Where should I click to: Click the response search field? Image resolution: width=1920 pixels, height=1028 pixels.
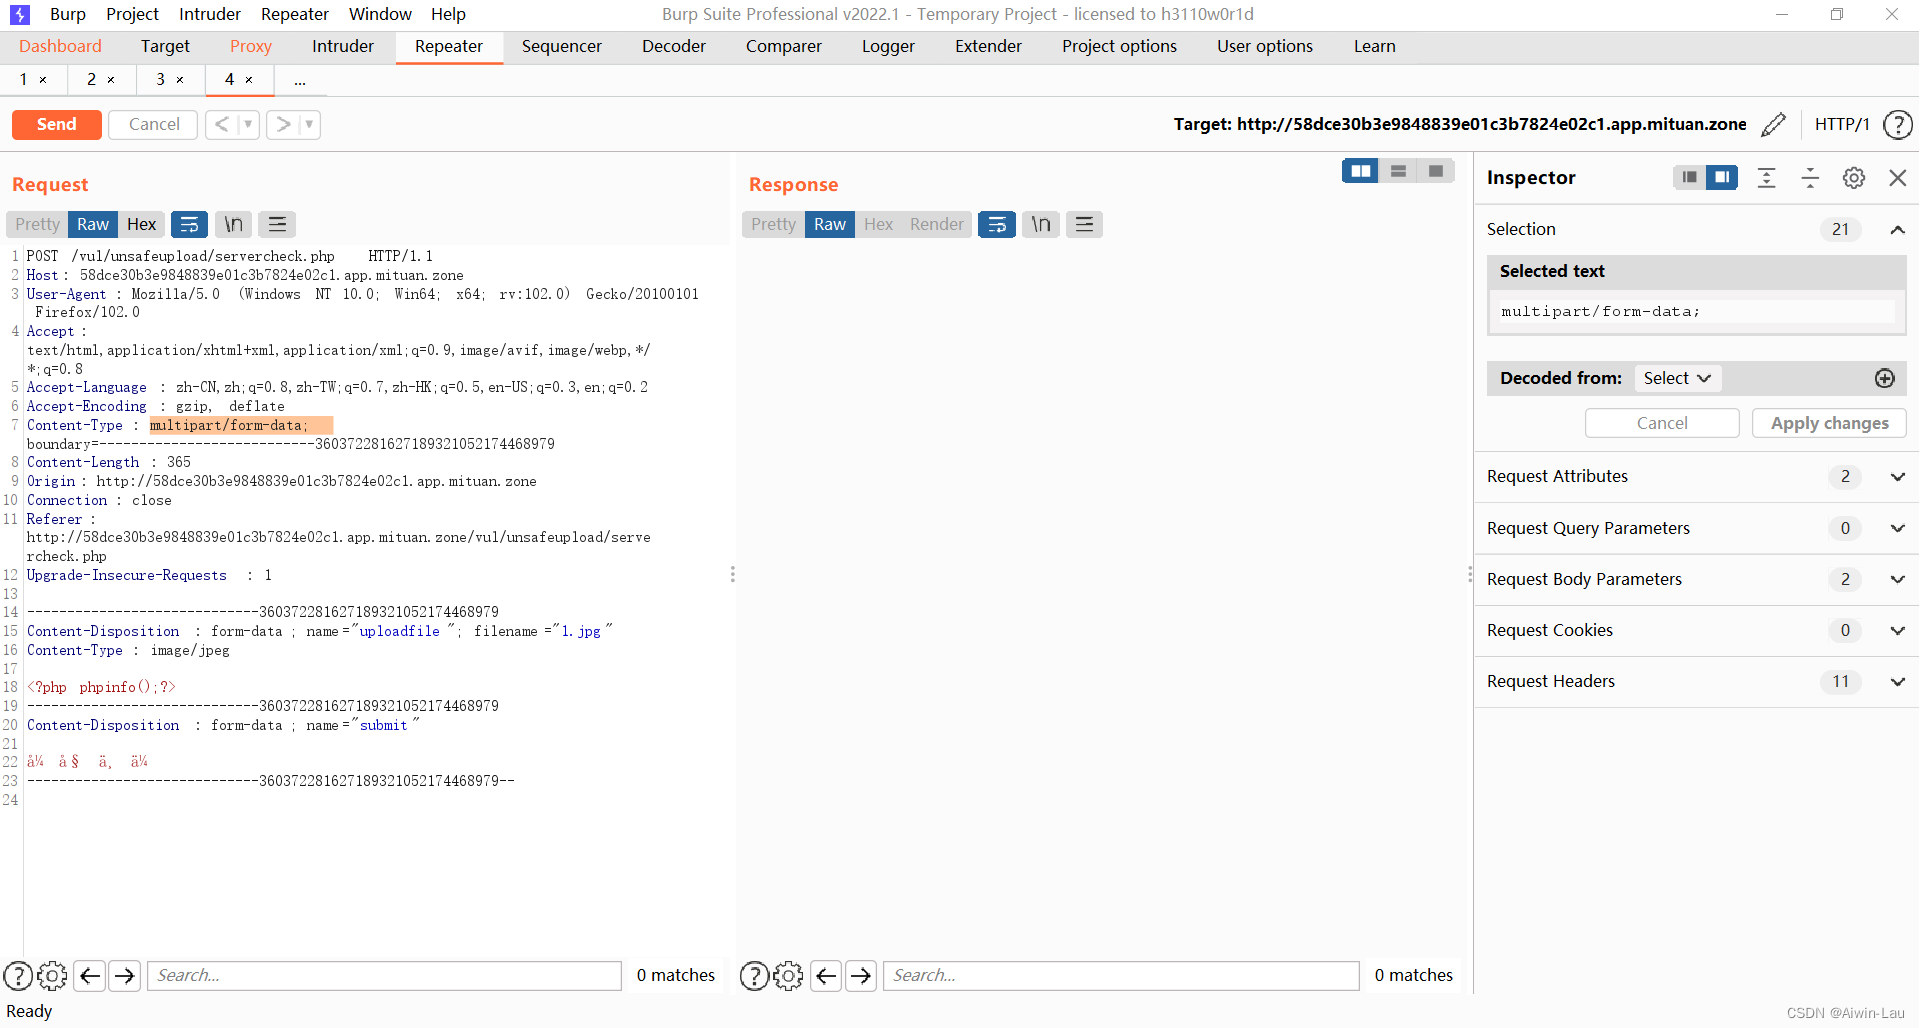tap(1121, 975)
